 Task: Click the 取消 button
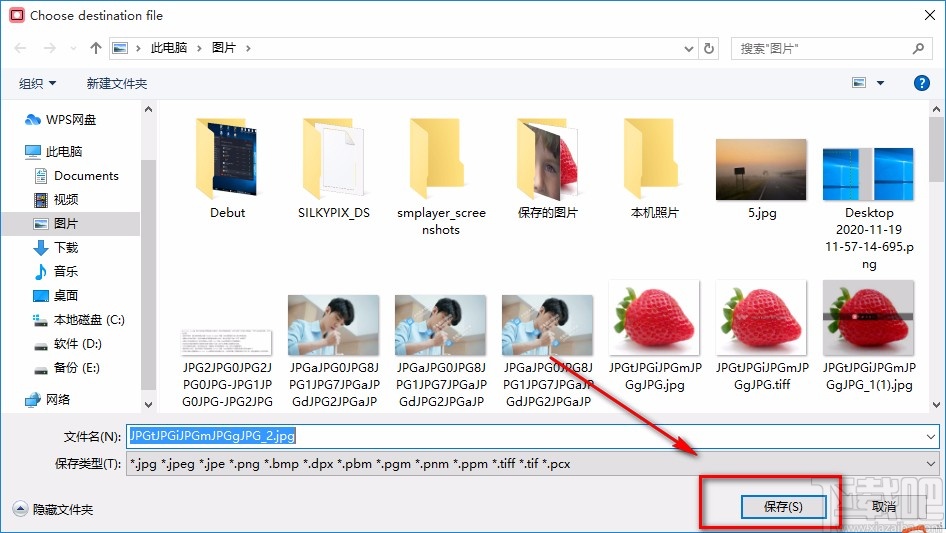pyautogui.click(x=884, y=506)
